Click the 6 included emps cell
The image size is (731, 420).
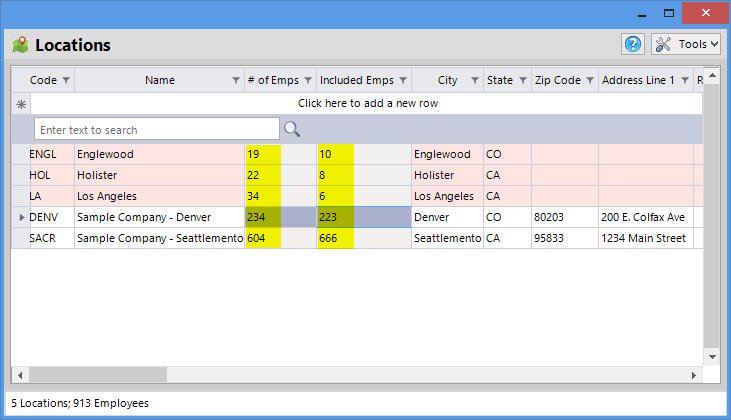tap(364, 196)
